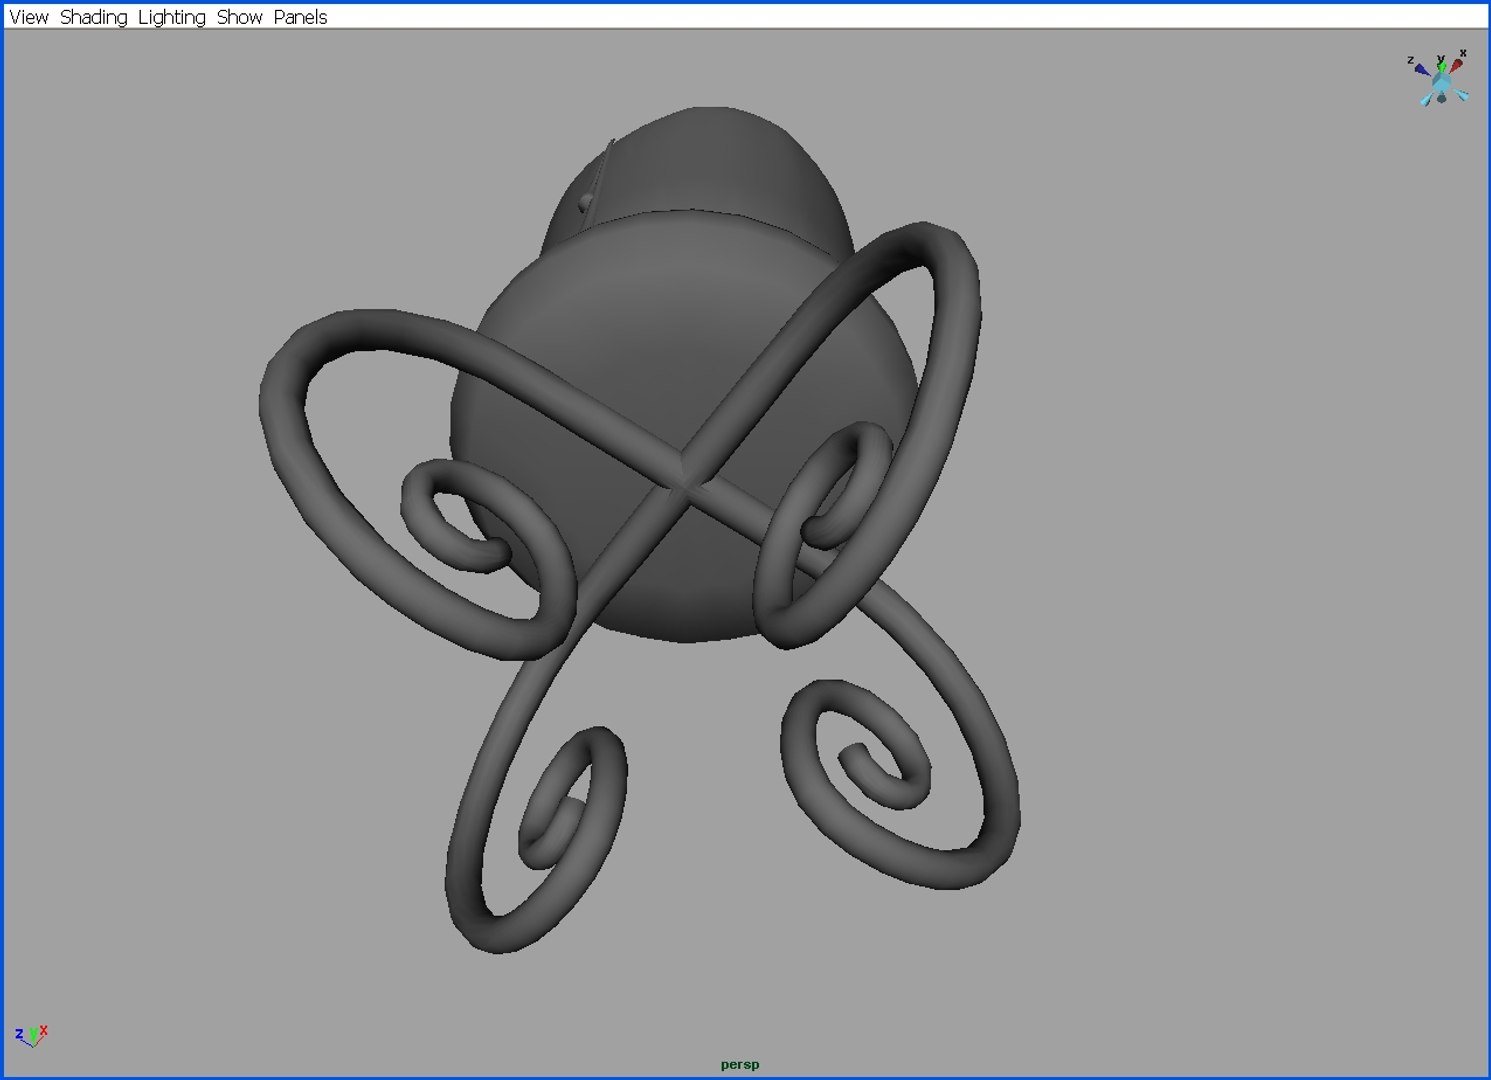The width and height of the screenshot is (1491, 1080).
Task: Click the XYZ axis indicator icon
Action: pyautogui.click(x=31, y=1035)
